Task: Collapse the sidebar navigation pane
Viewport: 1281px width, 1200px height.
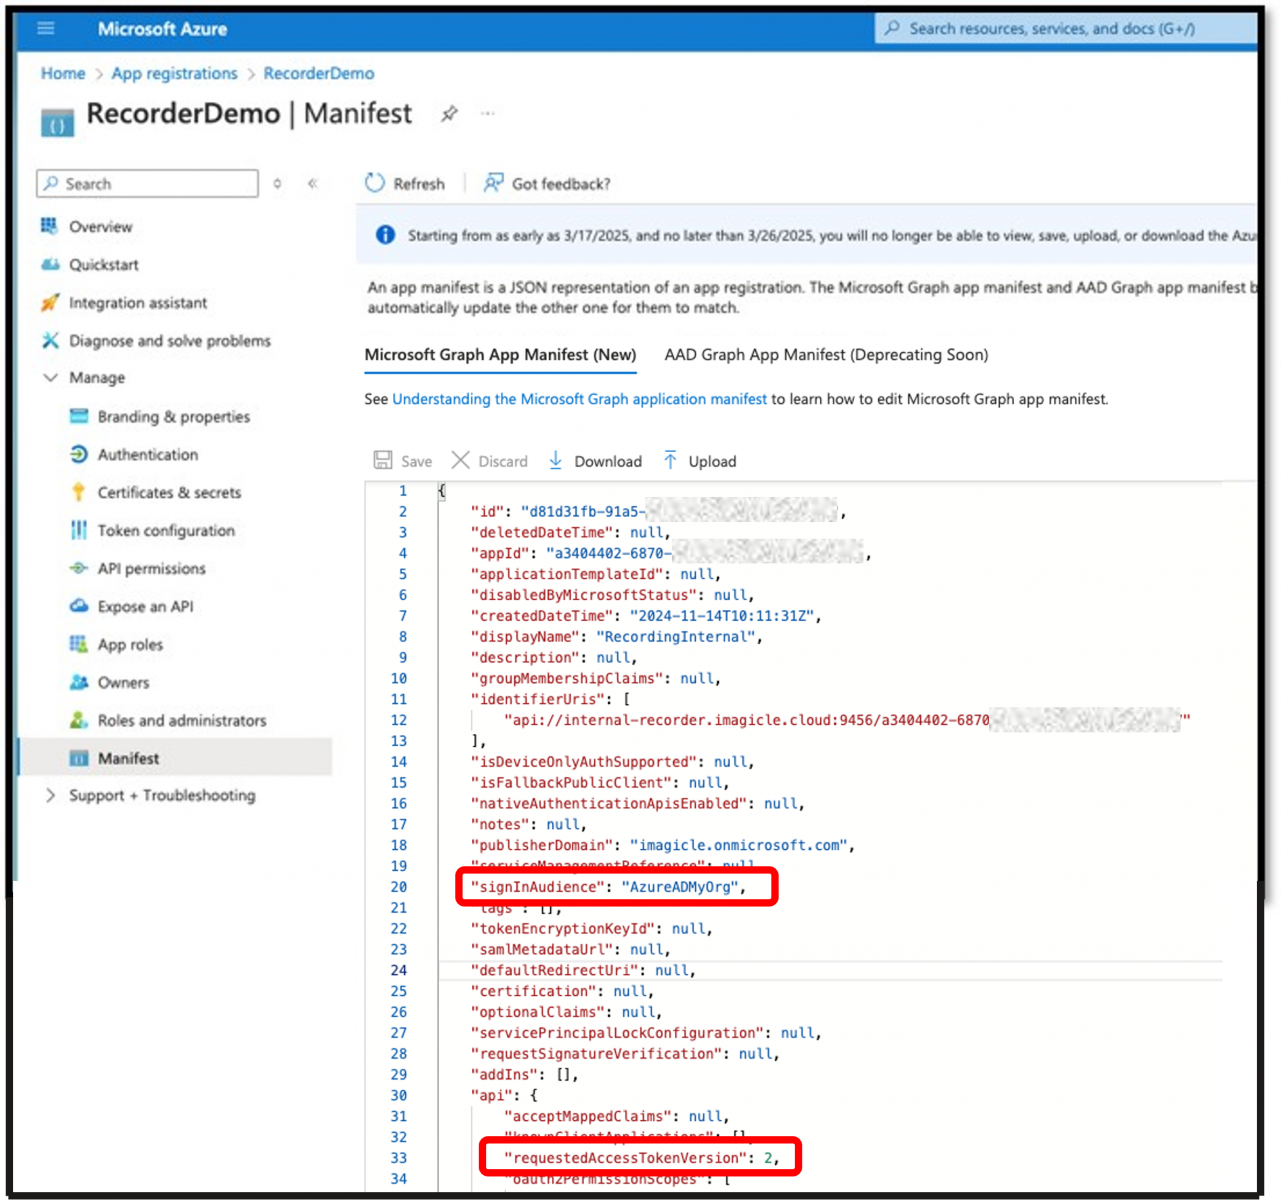Action: click(x=313, y=184)
